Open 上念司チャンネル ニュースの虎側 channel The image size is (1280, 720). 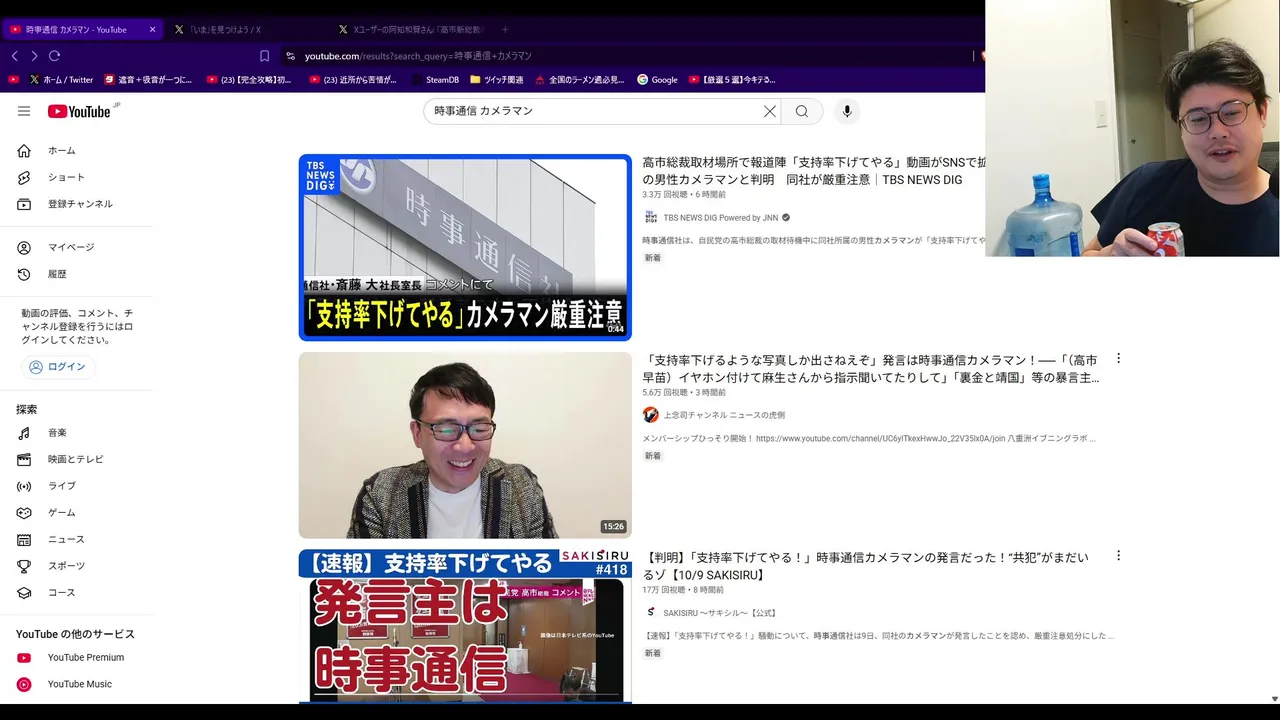[724, 415]
